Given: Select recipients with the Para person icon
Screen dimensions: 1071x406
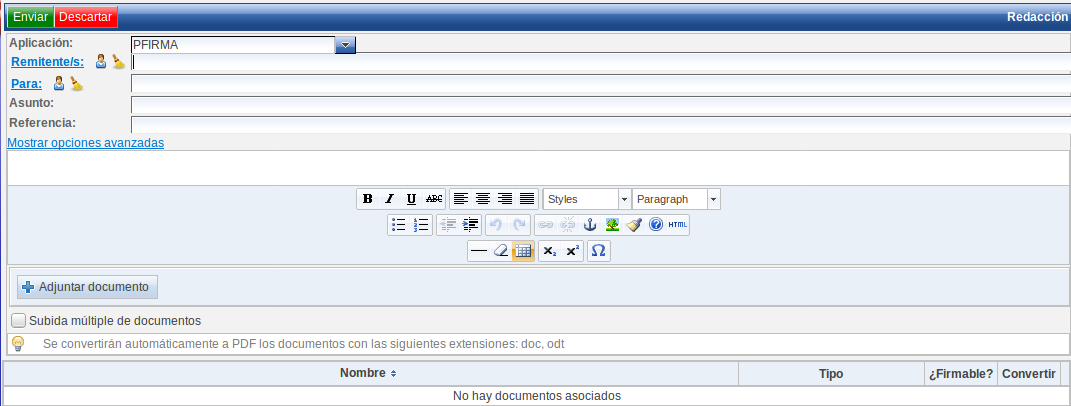Looking at the screenshot, I should point(59,83).
